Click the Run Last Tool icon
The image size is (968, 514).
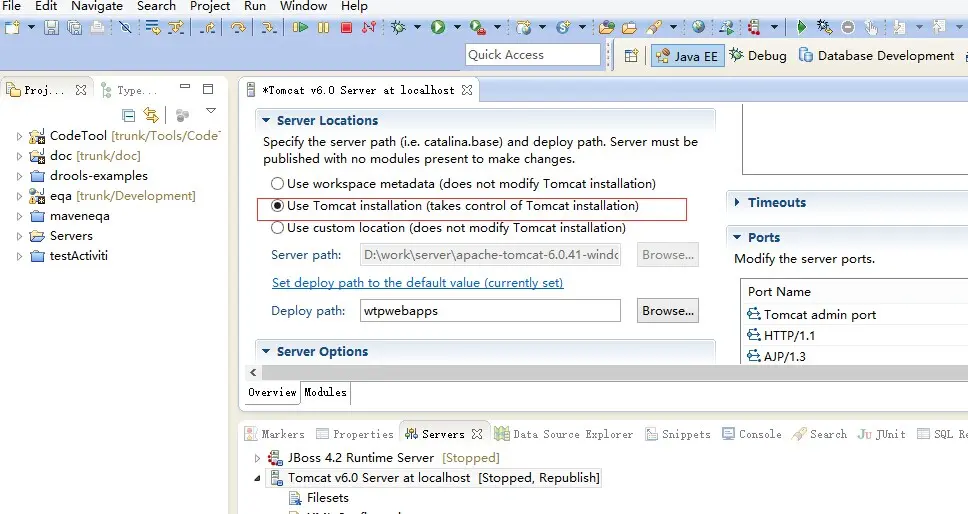pyautogui.click(x=477, y=27)
